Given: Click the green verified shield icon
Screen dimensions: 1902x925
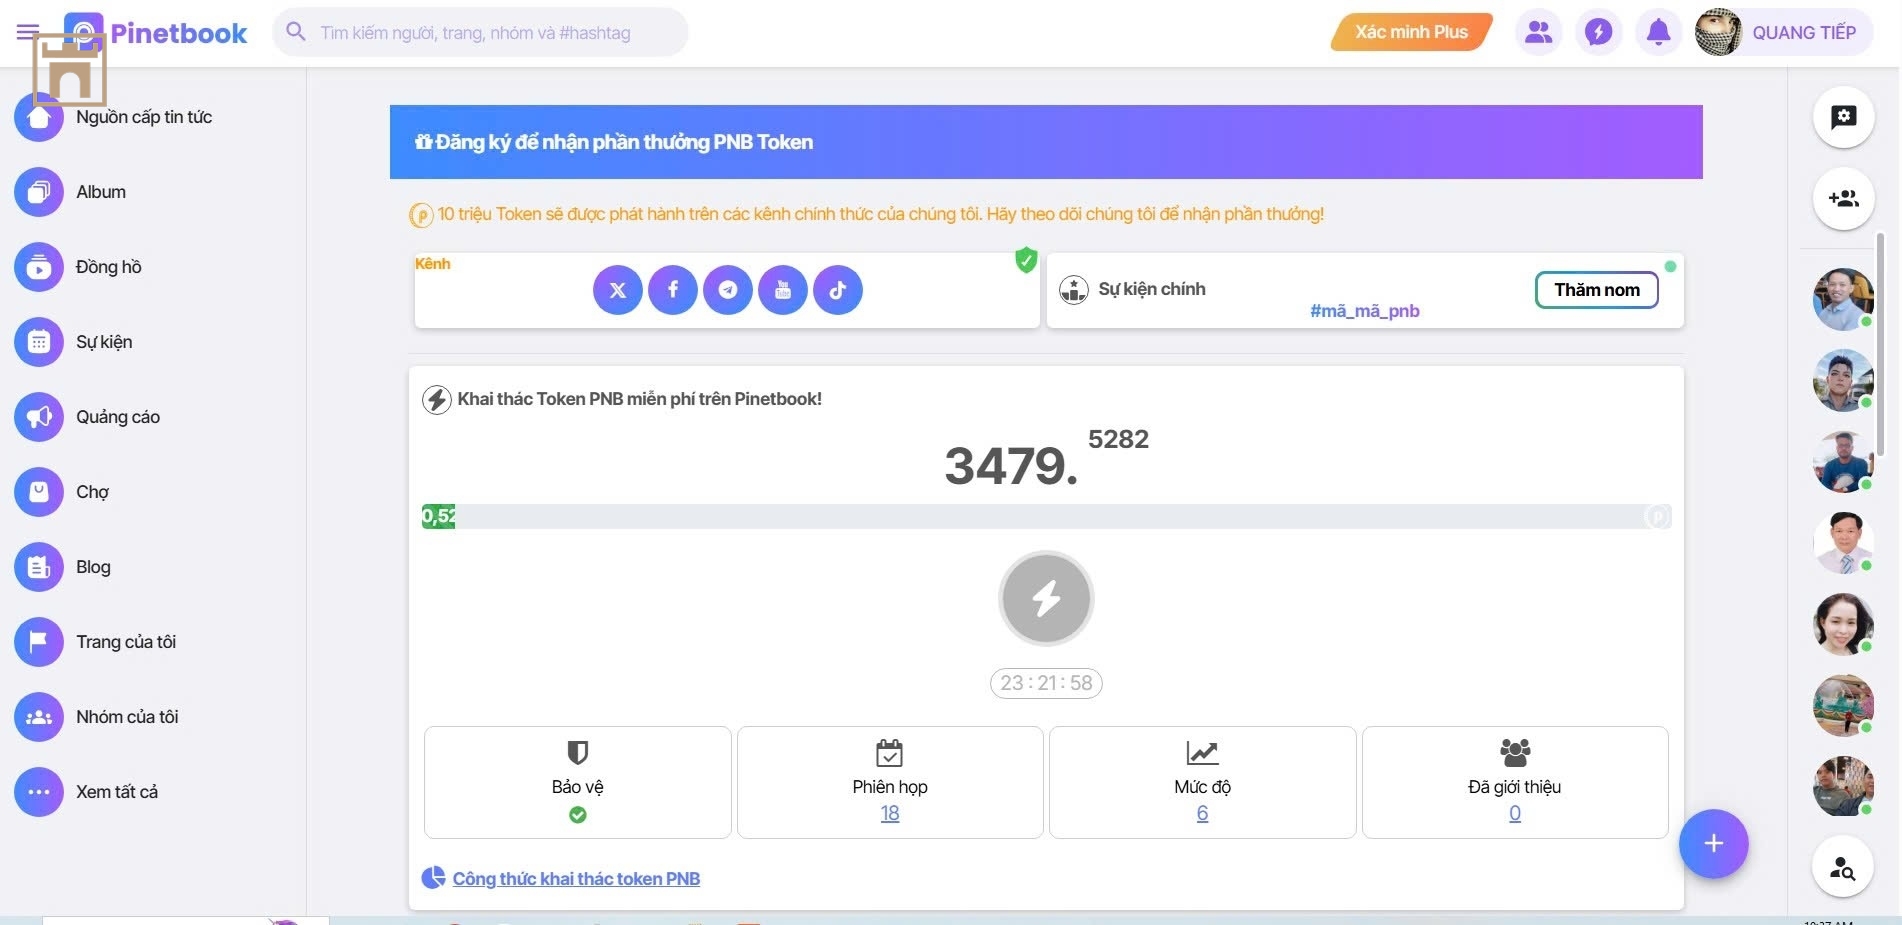Looking at the screenshot, I should point(1026,260).
